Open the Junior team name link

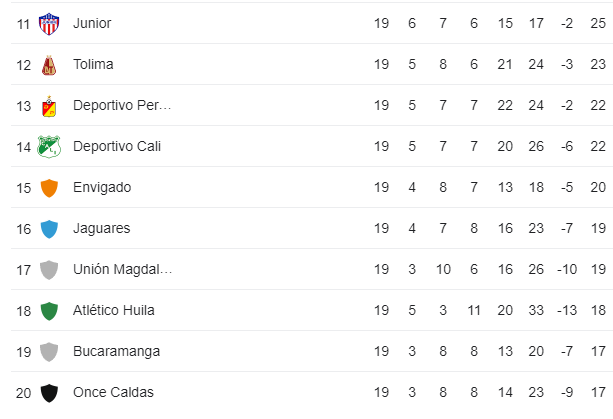pyautogui.click(x=92, y=23)
